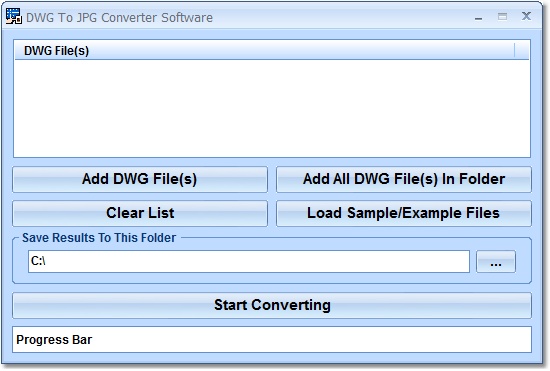
Task: Click the Progress Bar text label
Action: click(54, 340)
